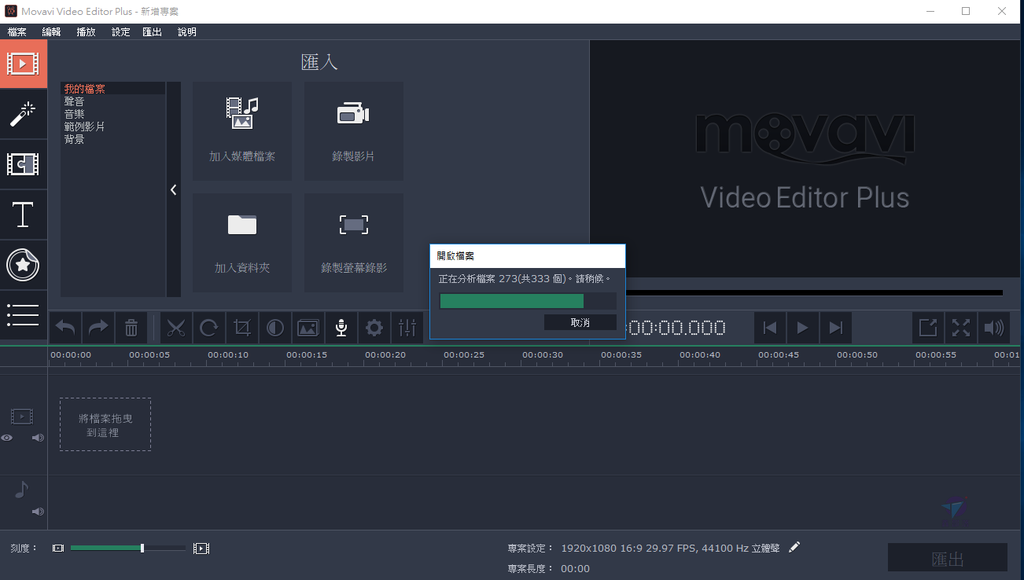
Task: Click the Rotate clip icon
Action: point(209,328)
